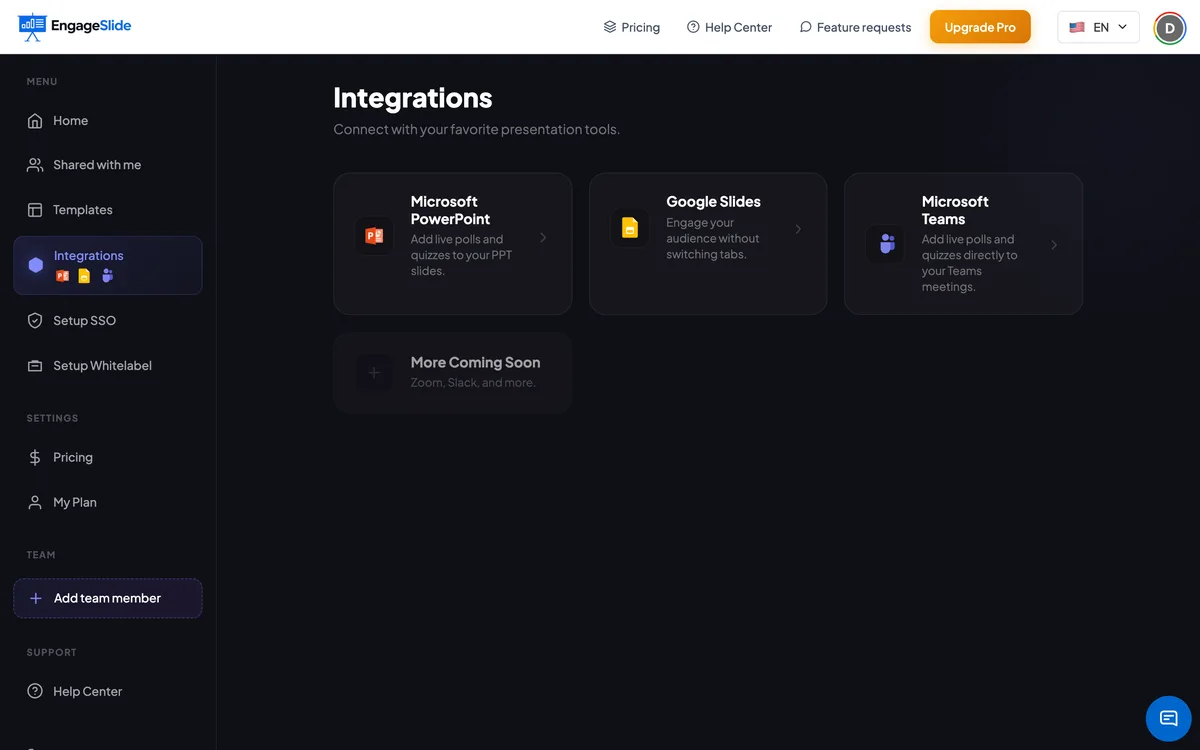Click the Google Slides logo on the card

point(630,228)
